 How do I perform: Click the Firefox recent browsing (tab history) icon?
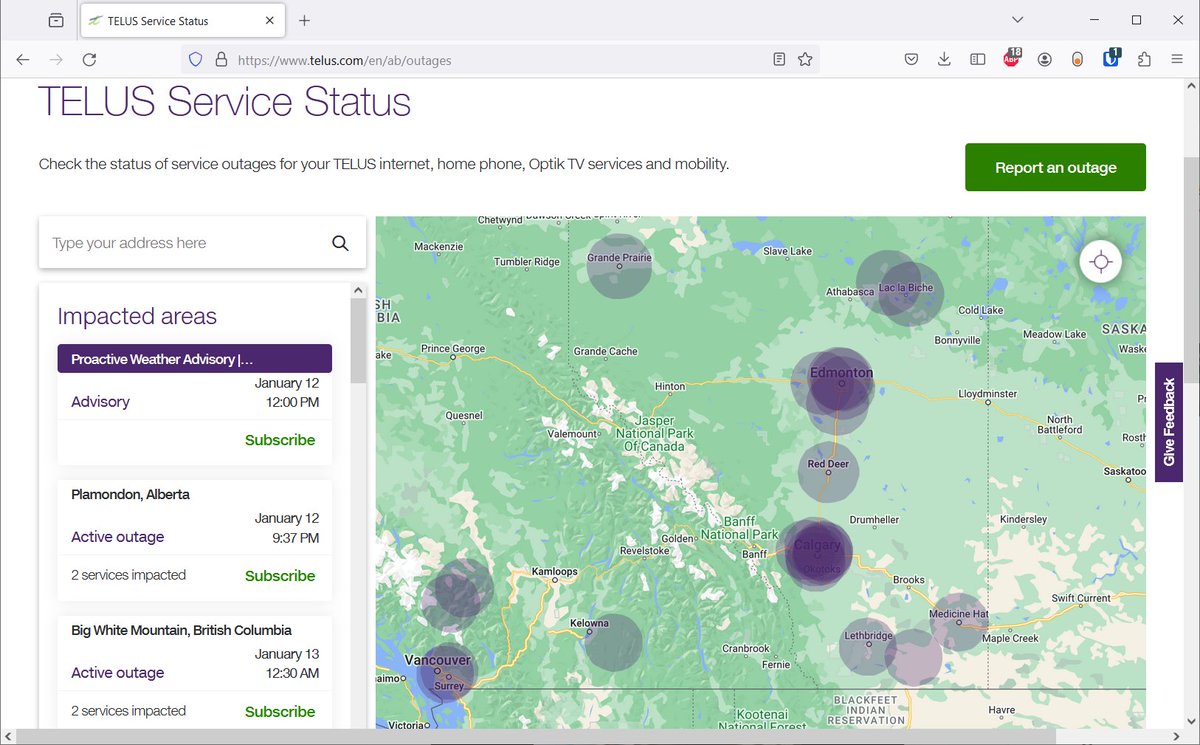(56, 20)
